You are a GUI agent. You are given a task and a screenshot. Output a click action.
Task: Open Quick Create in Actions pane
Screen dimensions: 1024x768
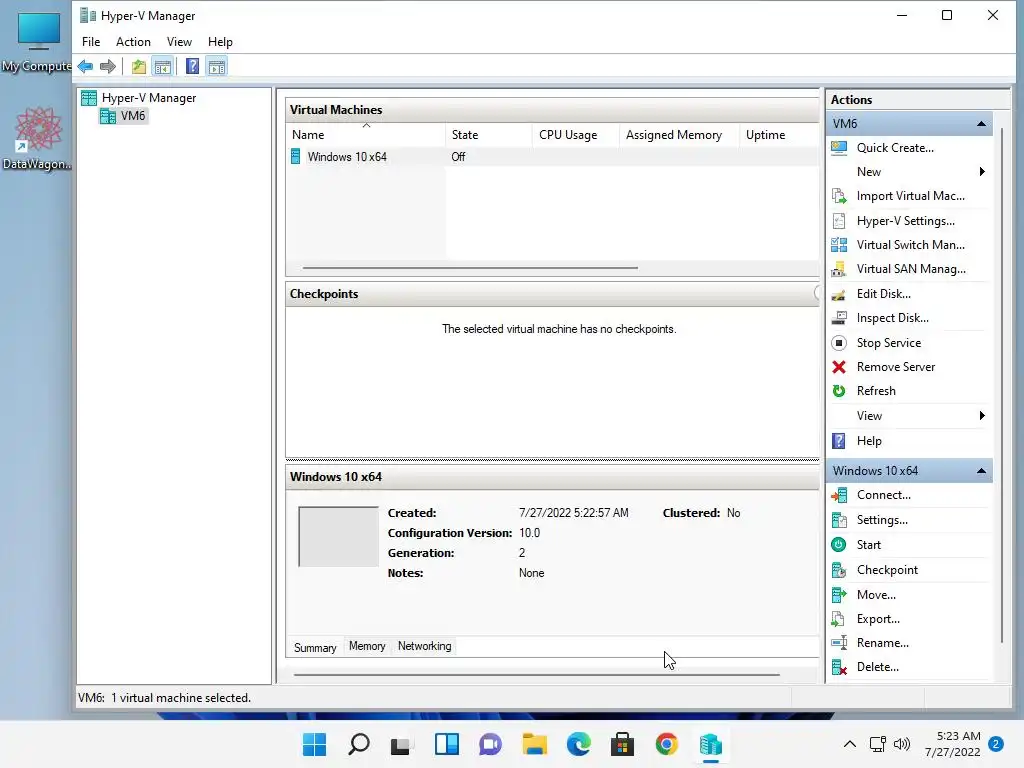click(895, 148)
